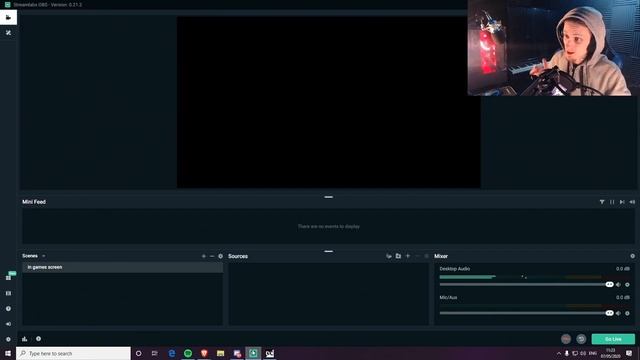Mute the Mic/Aux speaker icon
This screenshot has height=360, width=640.
[618, 313]
